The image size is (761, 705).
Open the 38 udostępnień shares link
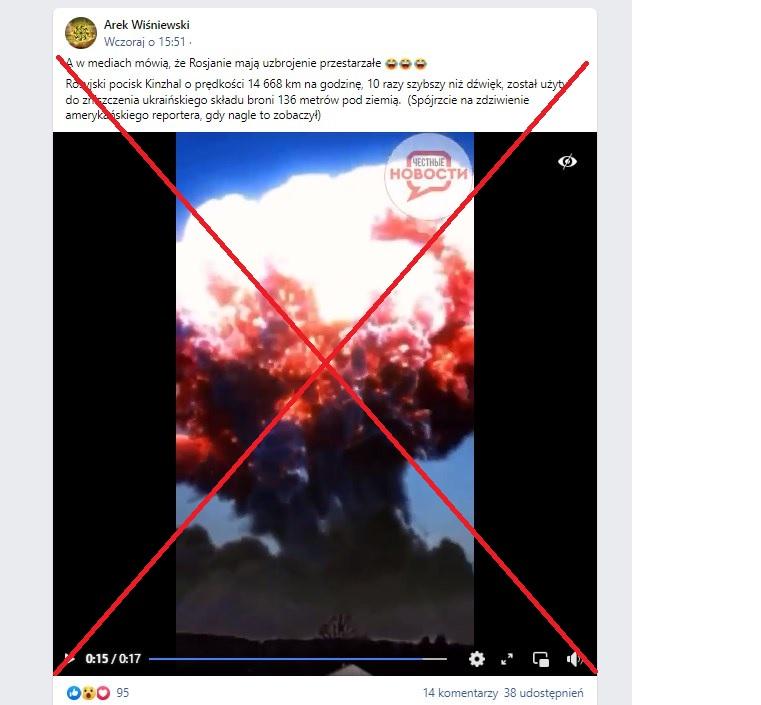tap(544, 693)
